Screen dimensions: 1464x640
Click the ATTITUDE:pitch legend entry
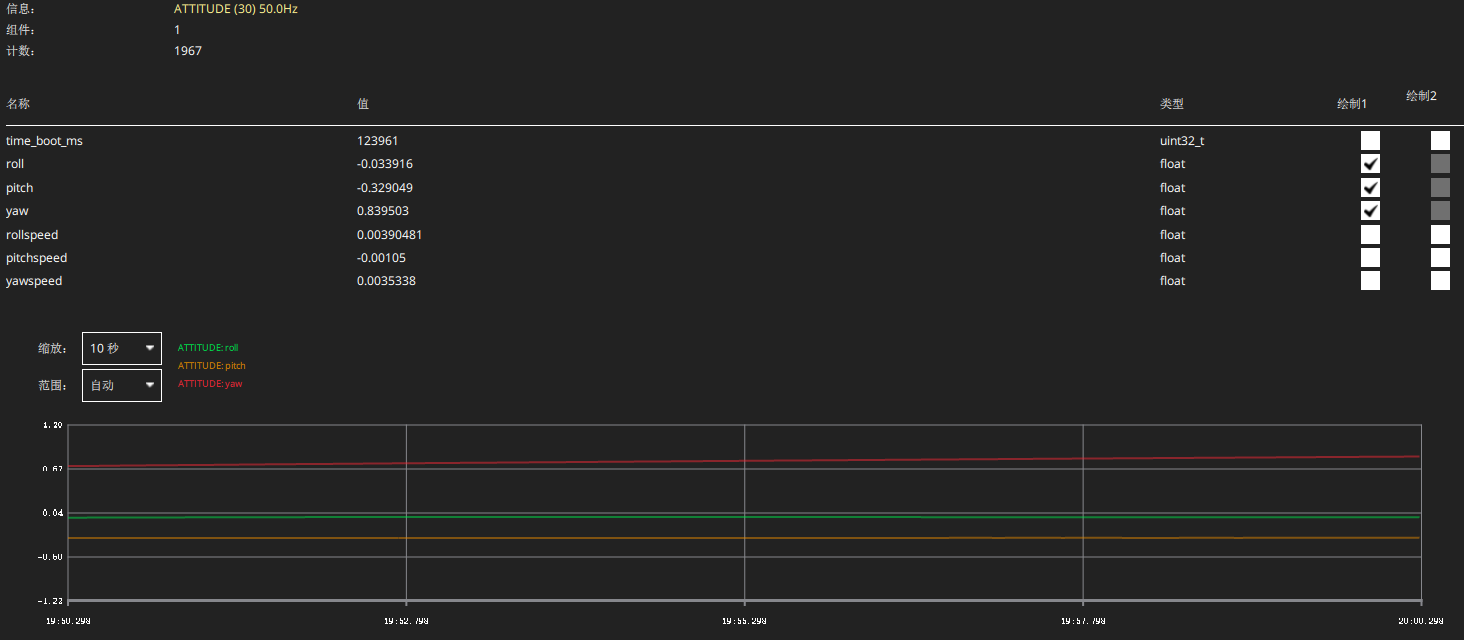[211, 365]
